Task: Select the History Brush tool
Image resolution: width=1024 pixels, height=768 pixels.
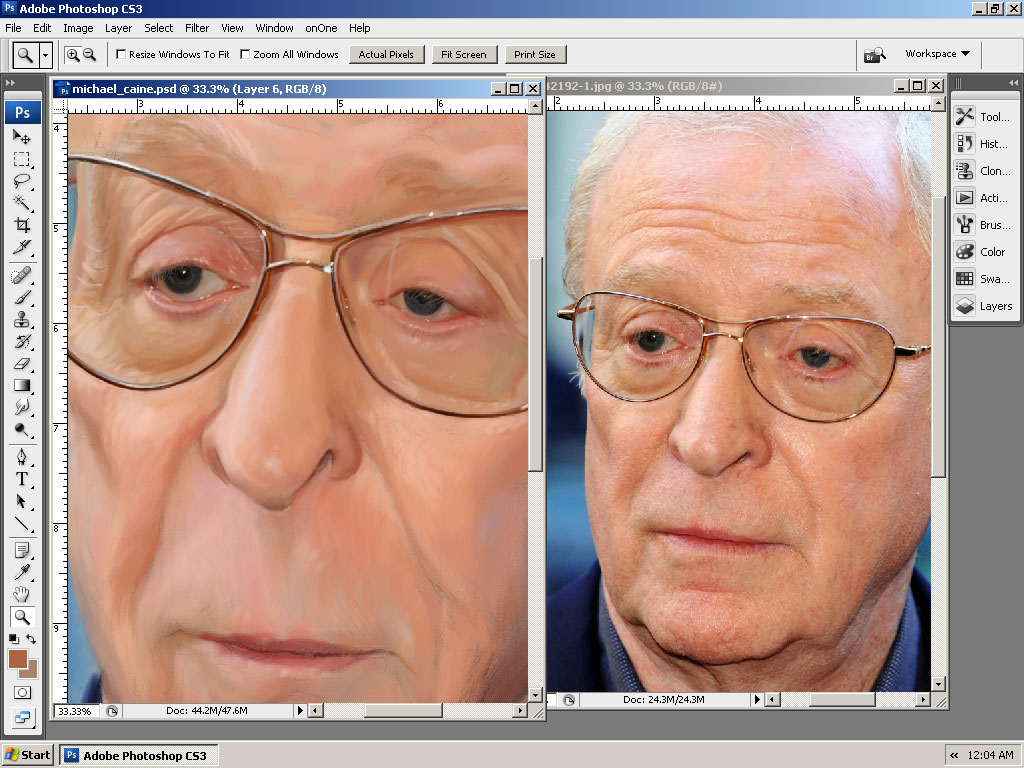Action: tap(22, 342)
